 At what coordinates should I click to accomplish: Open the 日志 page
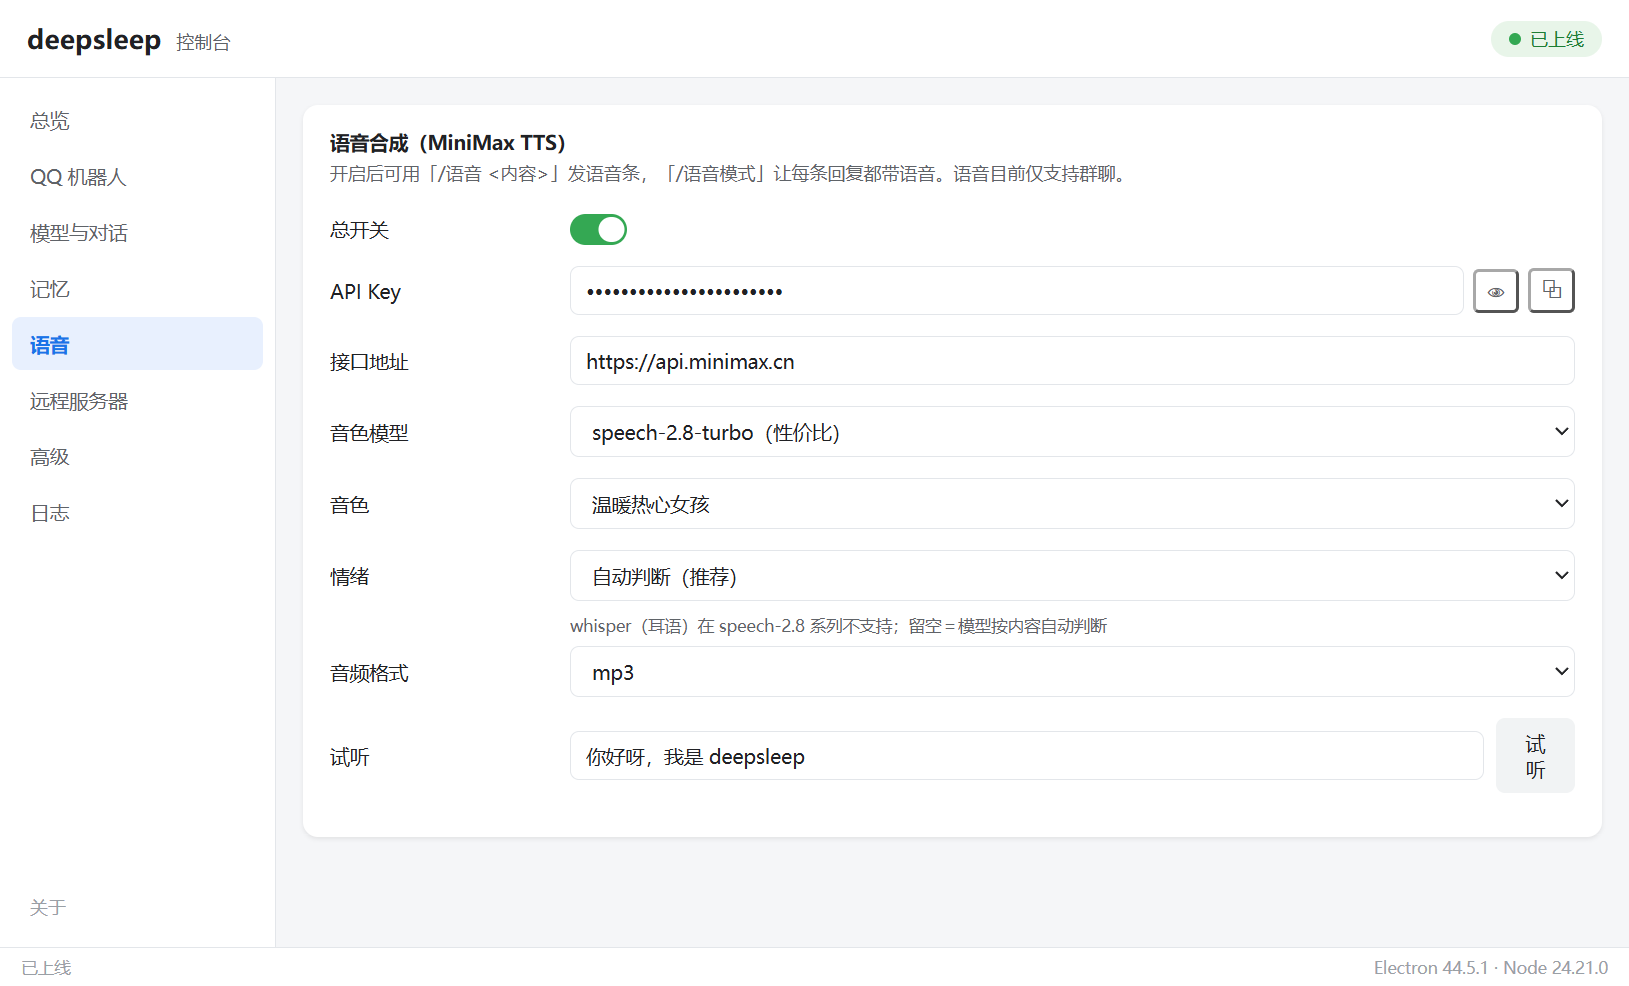137,513
